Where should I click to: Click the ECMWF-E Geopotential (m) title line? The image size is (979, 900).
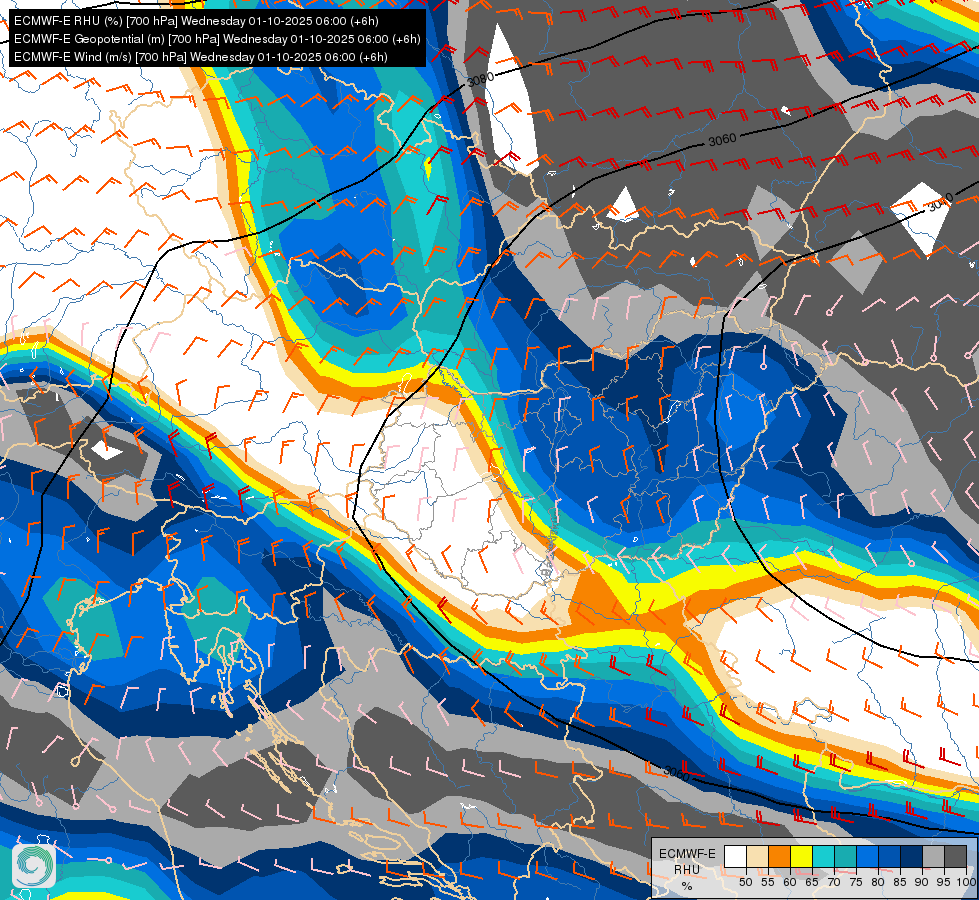(x=217, y=39)
